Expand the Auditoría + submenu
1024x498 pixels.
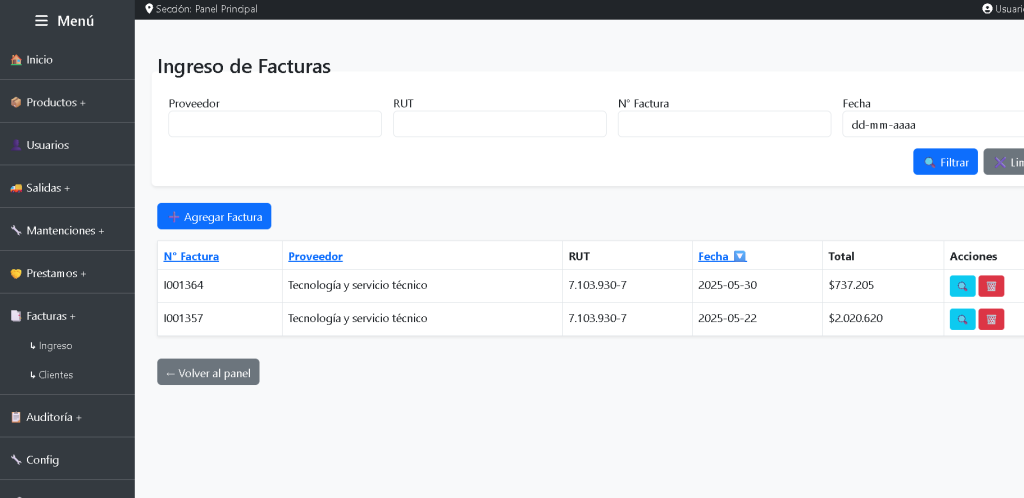[x=67, y=417]
